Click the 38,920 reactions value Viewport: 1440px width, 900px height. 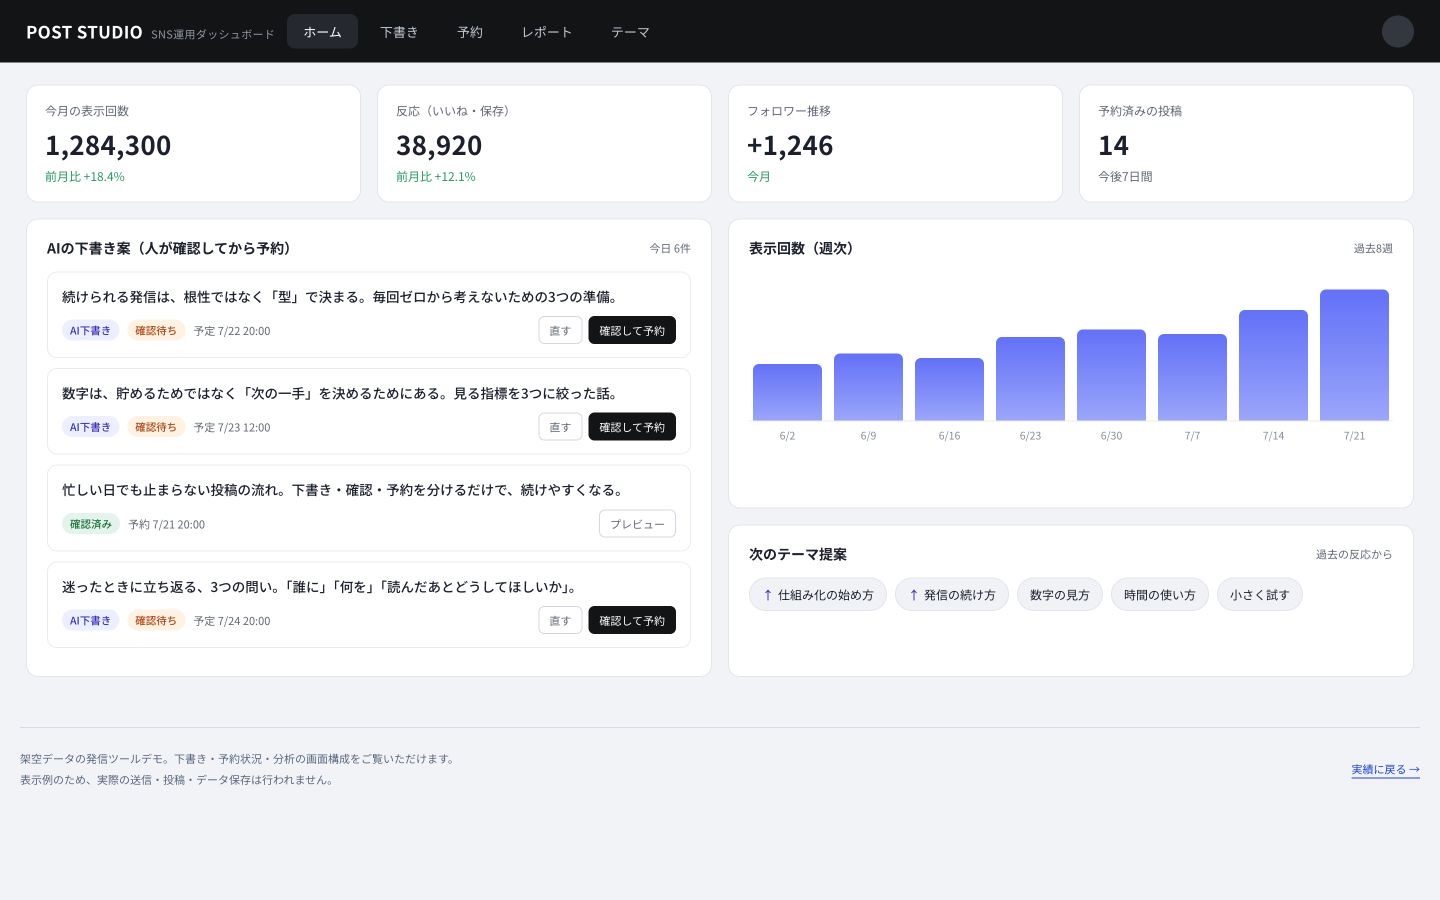click(x=439, y=145)
